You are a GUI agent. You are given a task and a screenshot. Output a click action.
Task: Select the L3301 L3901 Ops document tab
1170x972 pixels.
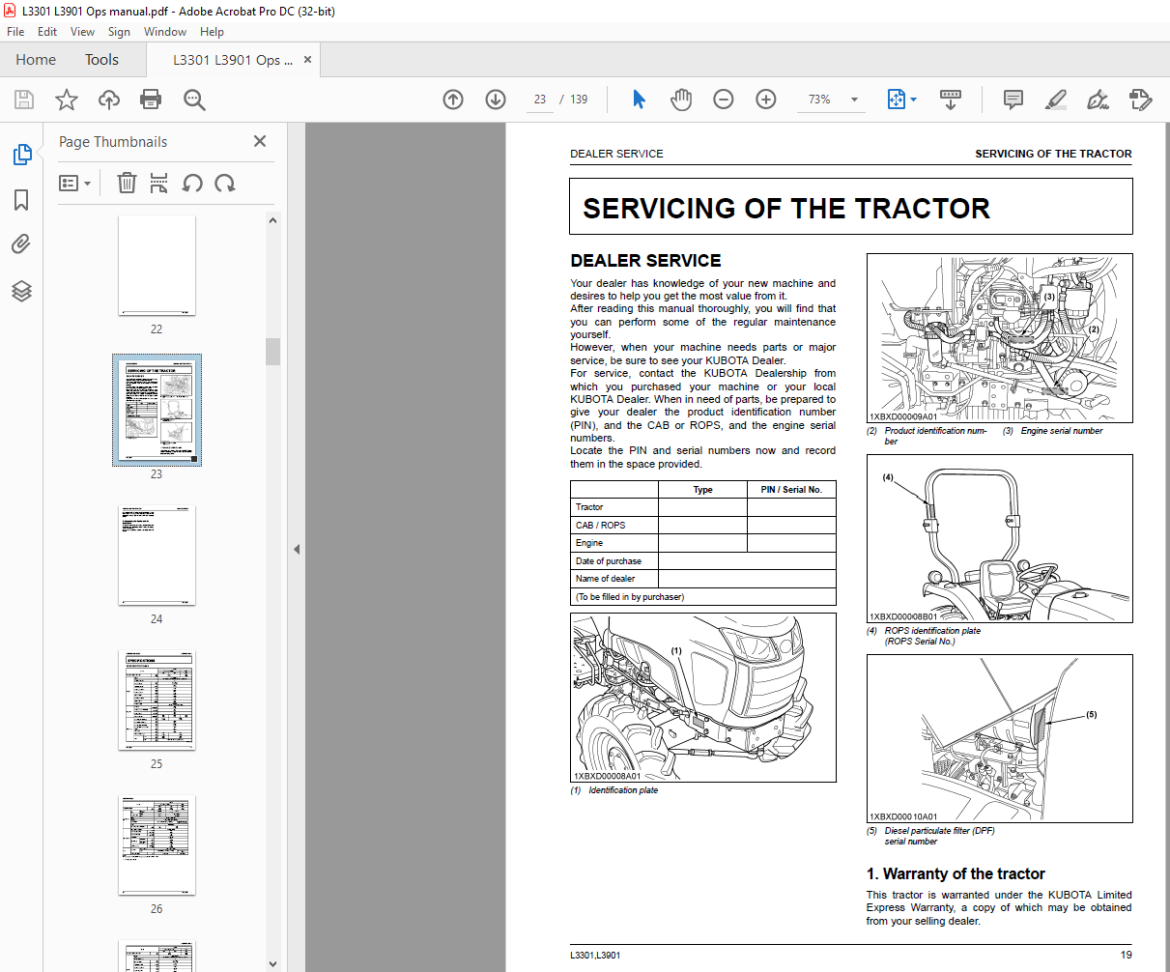pos(232,60)
